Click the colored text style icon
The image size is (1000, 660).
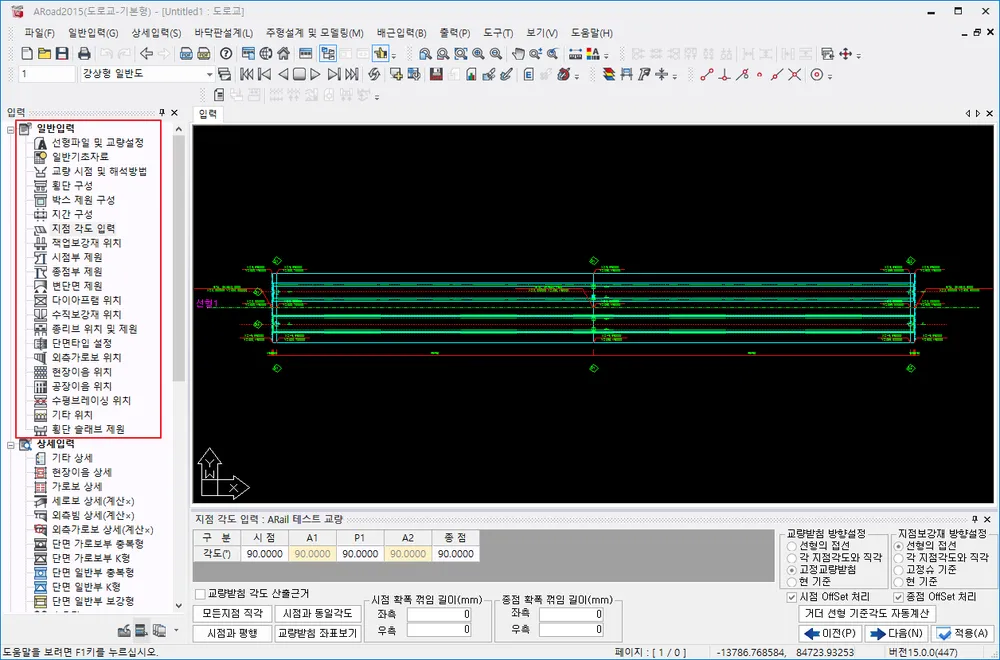[593, 54]
